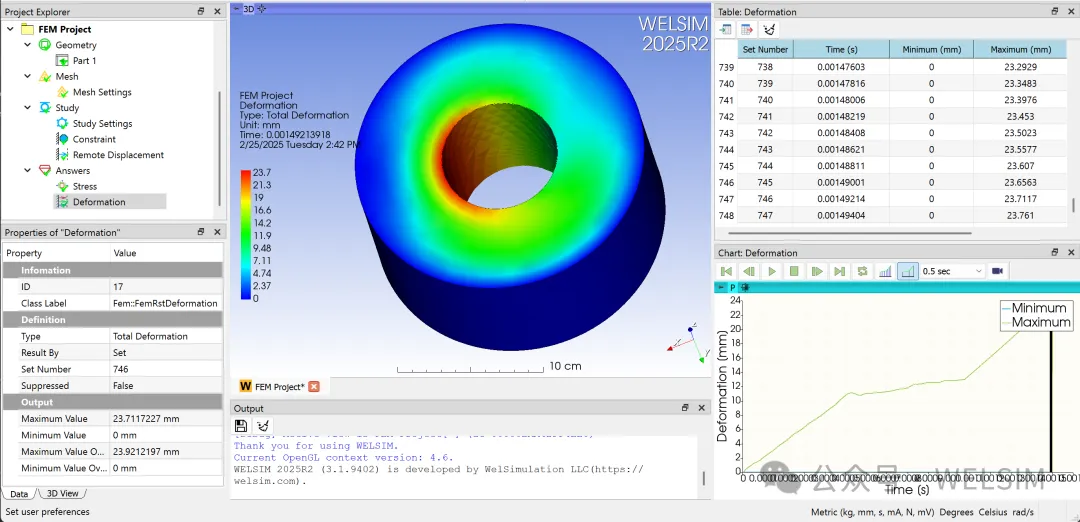Click the export table icon in Table: Deformation
Screen dimensions: 1080x522
pyautogui.click(x=747, y=29)
